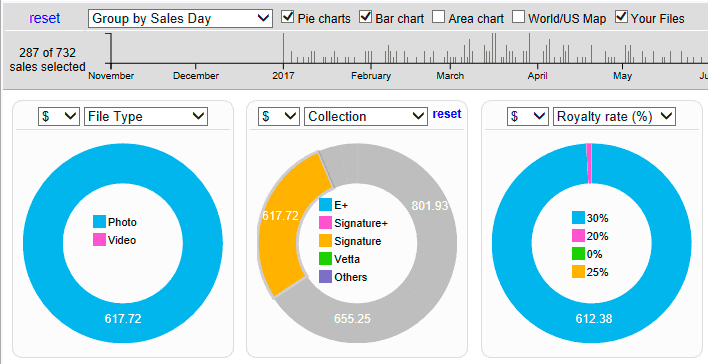
Task: Click the Others legend label
Action: point(351,277)
